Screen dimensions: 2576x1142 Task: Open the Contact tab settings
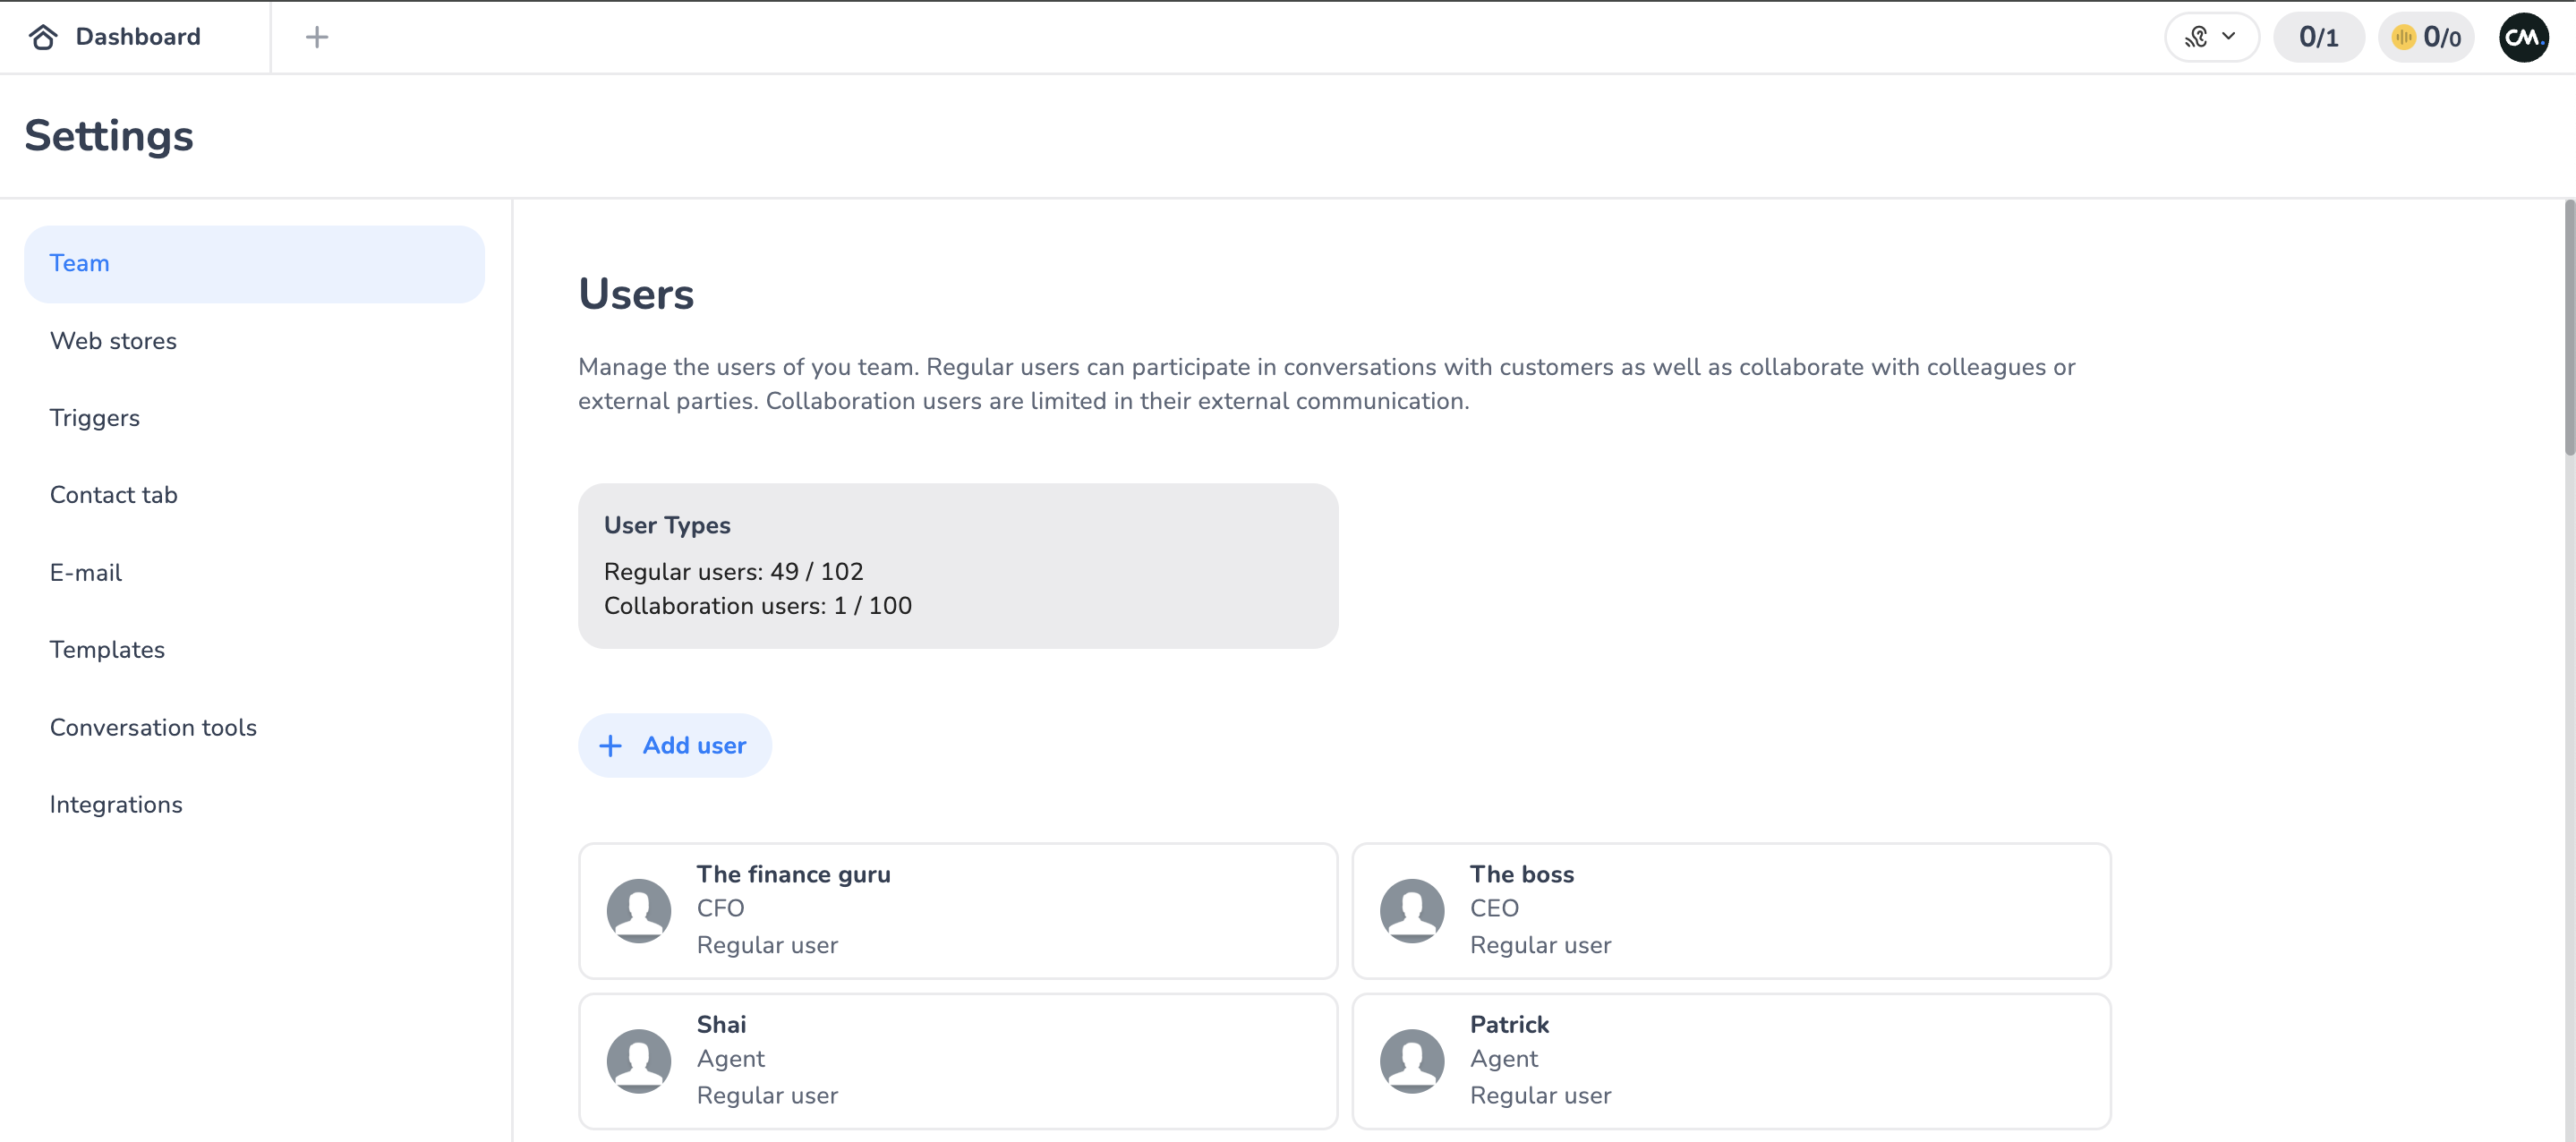(x=113, y=495)
